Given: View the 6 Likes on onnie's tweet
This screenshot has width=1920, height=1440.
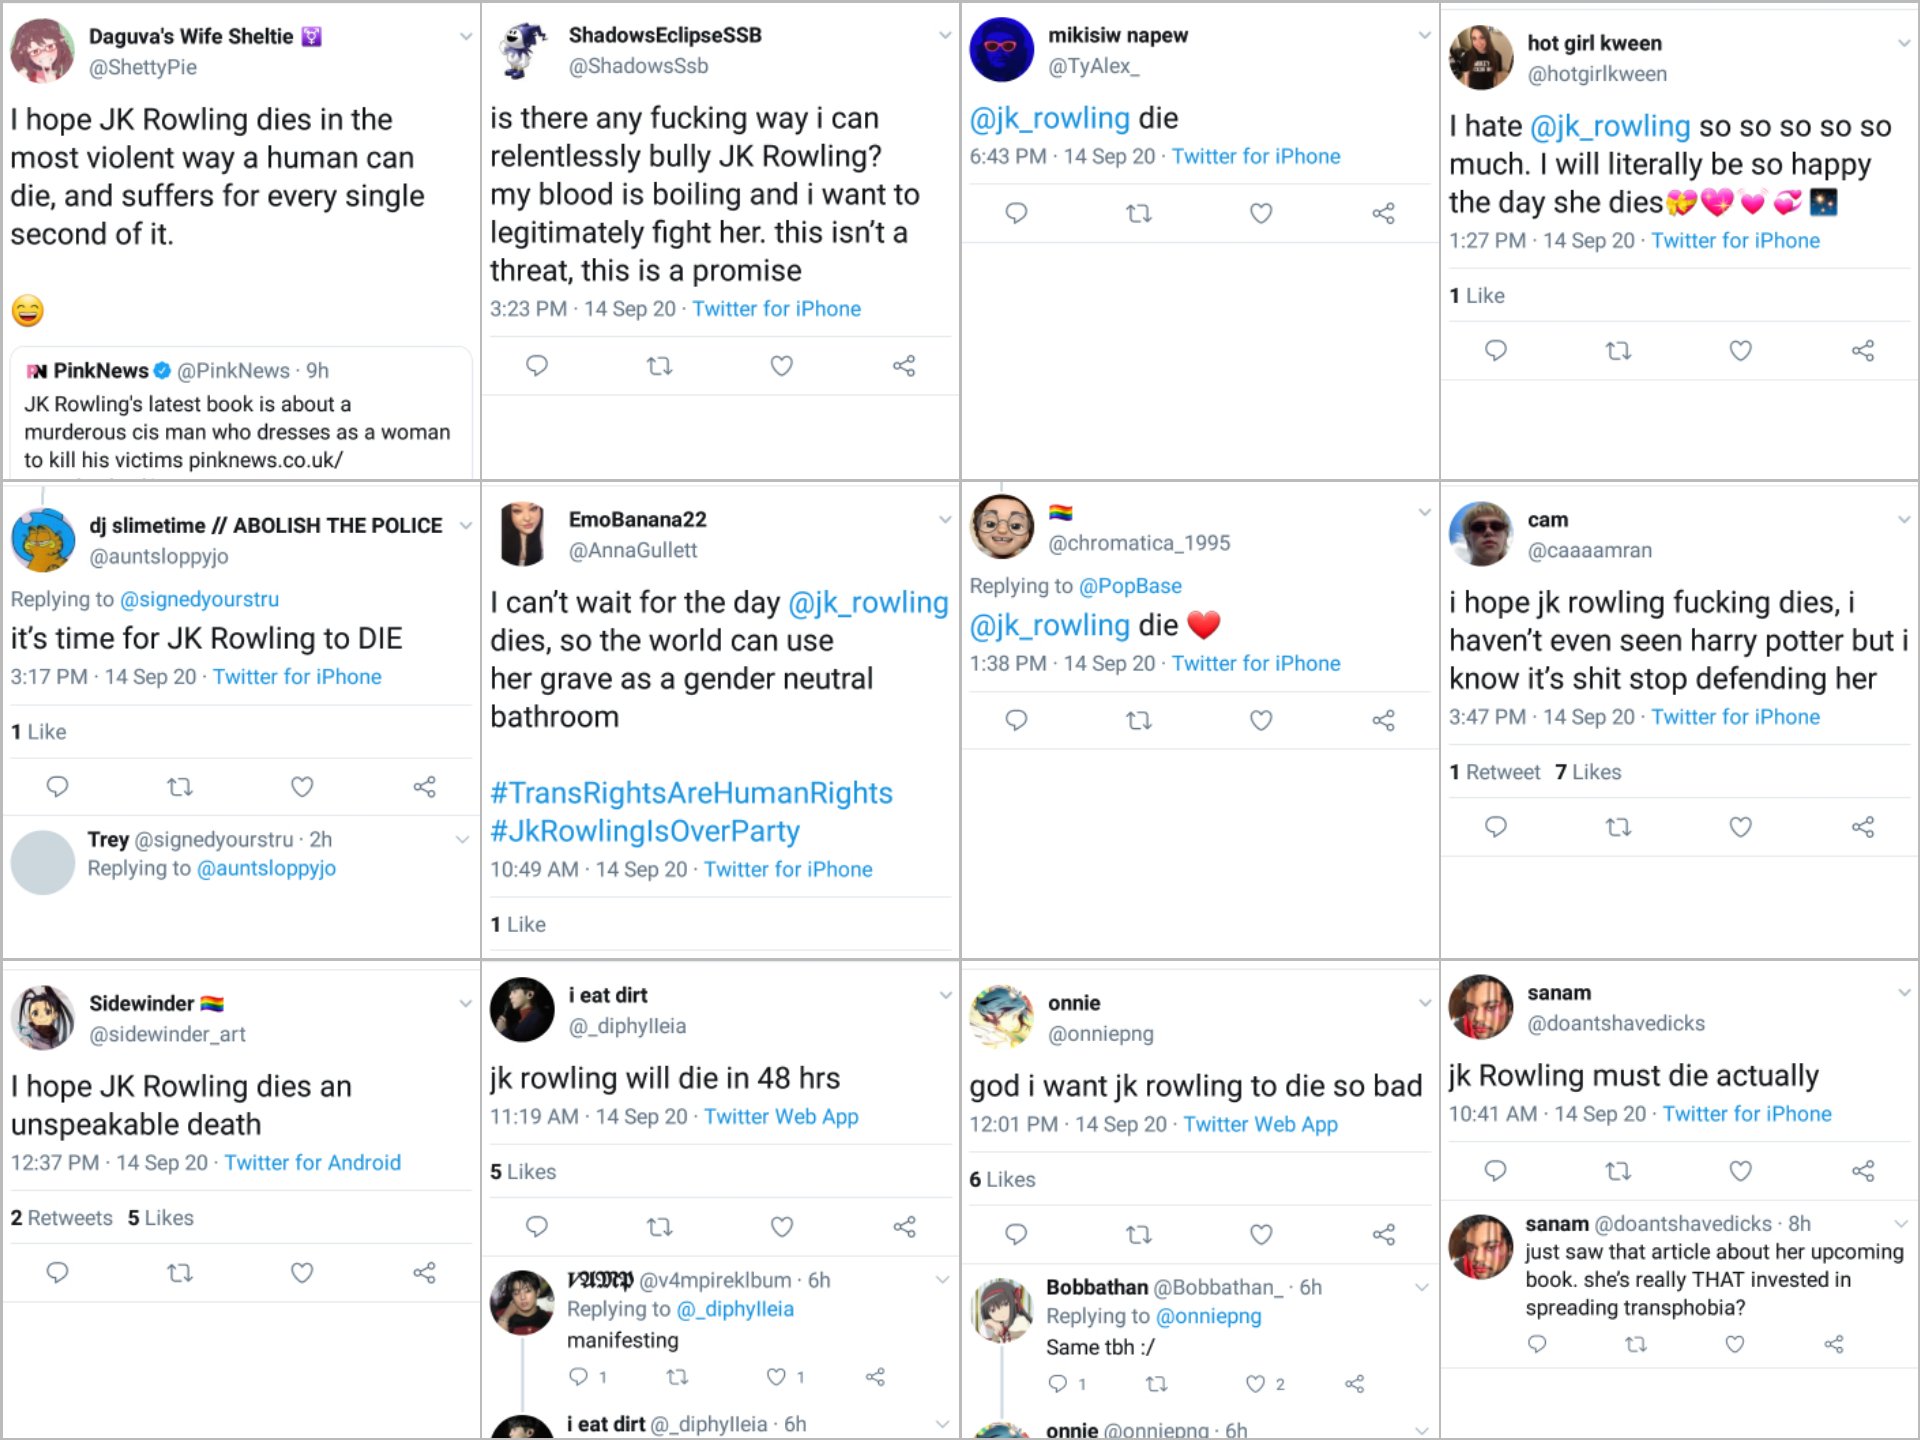Looking at the screenshot, I should point(1002,1180).
